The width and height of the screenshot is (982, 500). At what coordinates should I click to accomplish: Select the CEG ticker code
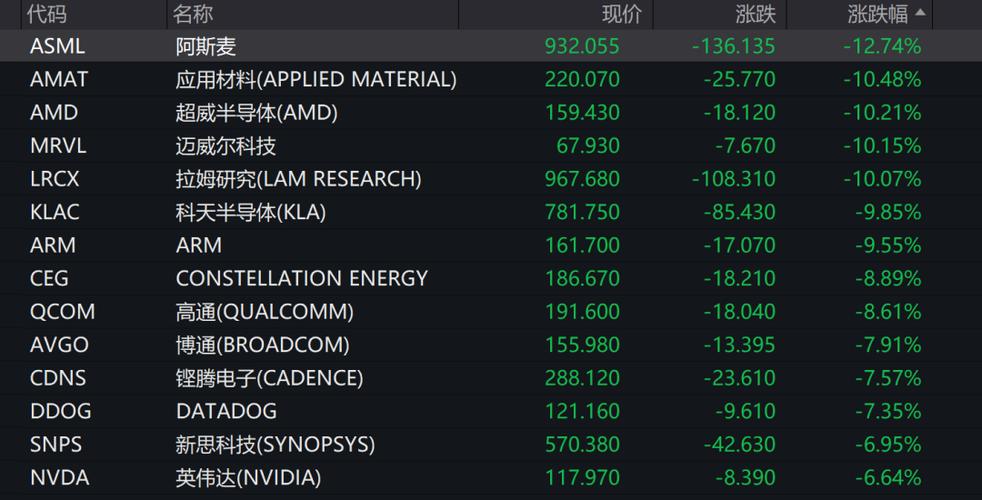(x=49, y=278)
